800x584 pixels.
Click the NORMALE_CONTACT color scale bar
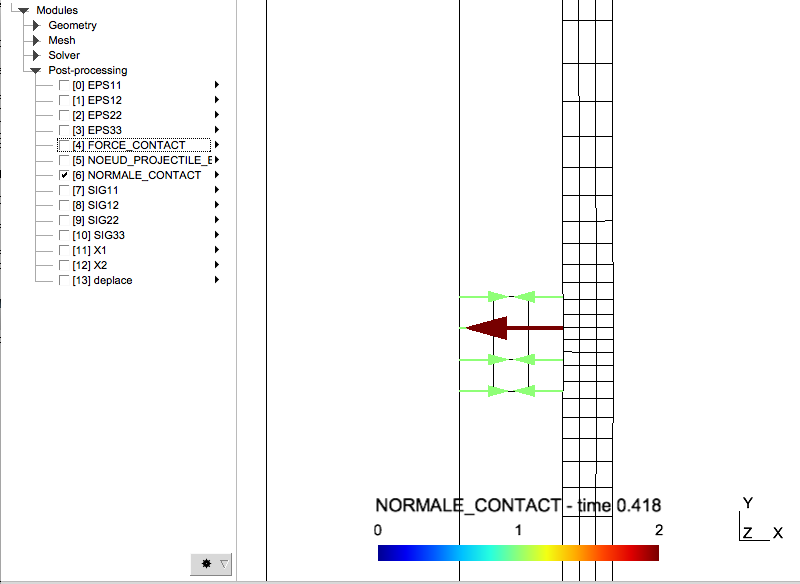(518, 553)
